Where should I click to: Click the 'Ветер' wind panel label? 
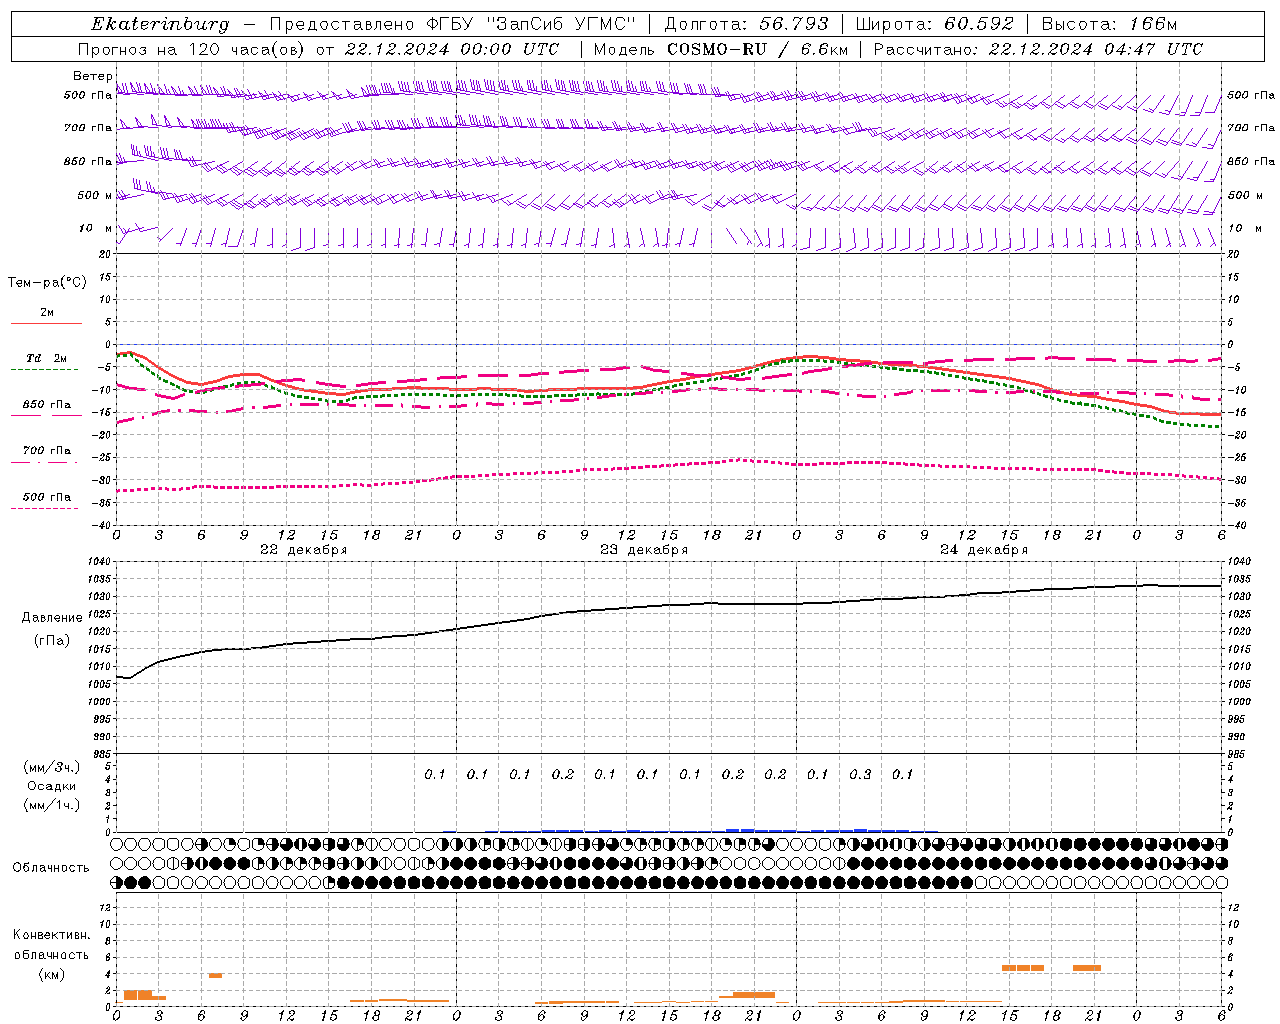tap(92, 76)
